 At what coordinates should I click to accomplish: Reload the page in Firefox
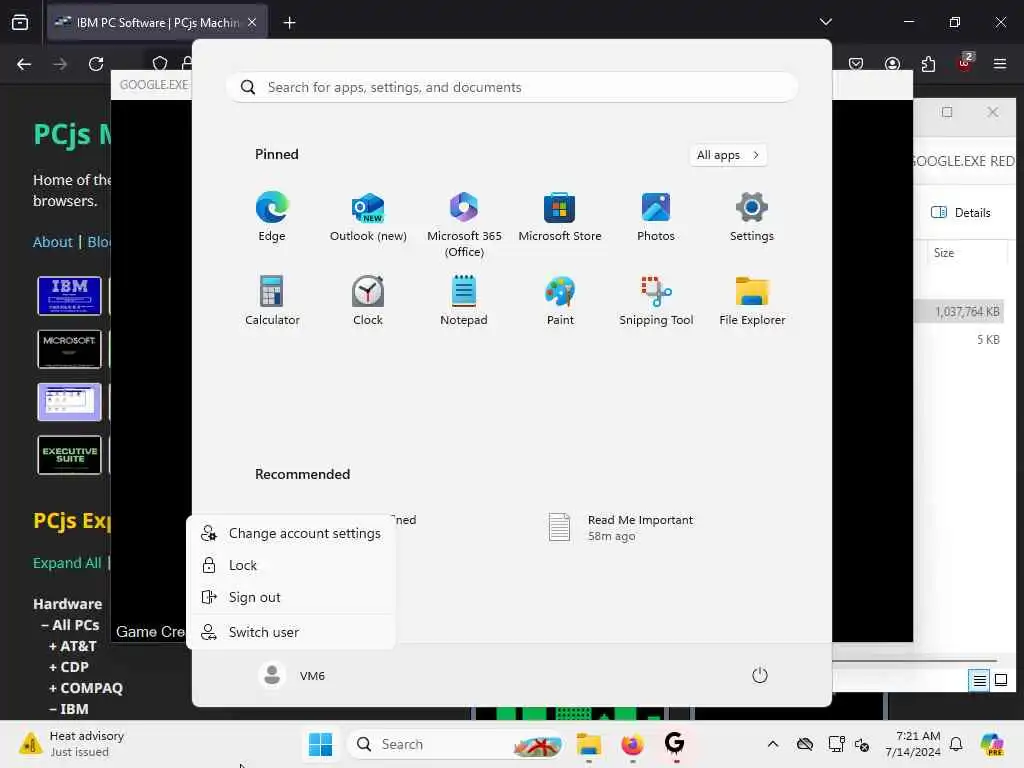(96, 64)
